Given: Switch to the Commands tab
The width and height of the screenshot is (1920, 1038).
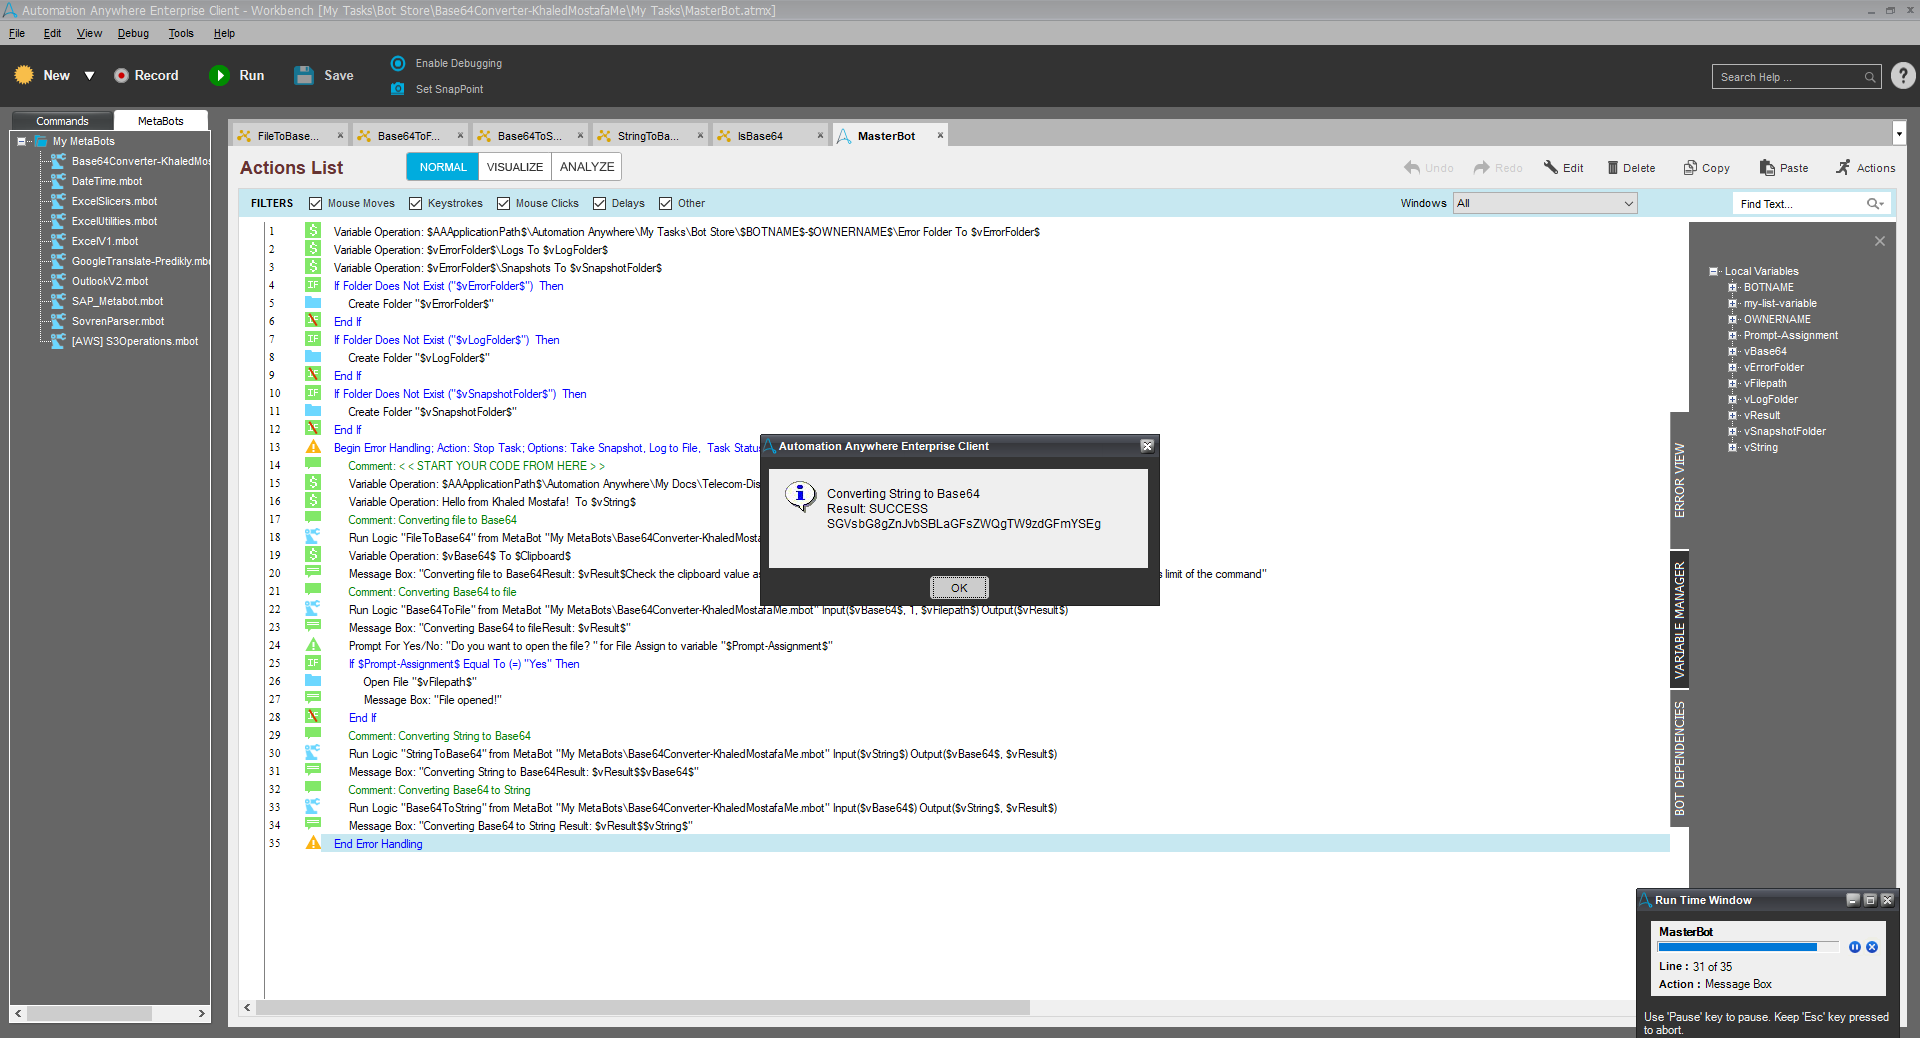Looking at the screenshot, I should (x=62, y=121).
